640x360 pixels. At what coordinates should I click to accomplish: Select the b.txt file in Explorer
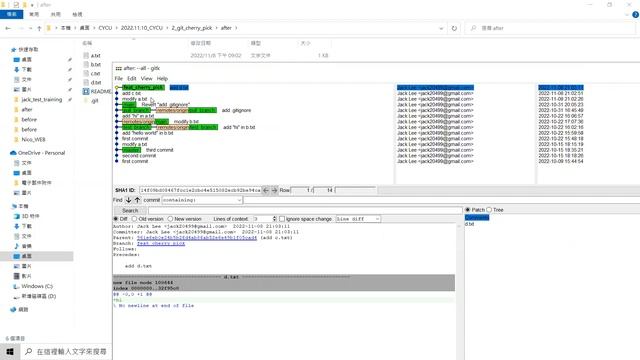(96, 64)
